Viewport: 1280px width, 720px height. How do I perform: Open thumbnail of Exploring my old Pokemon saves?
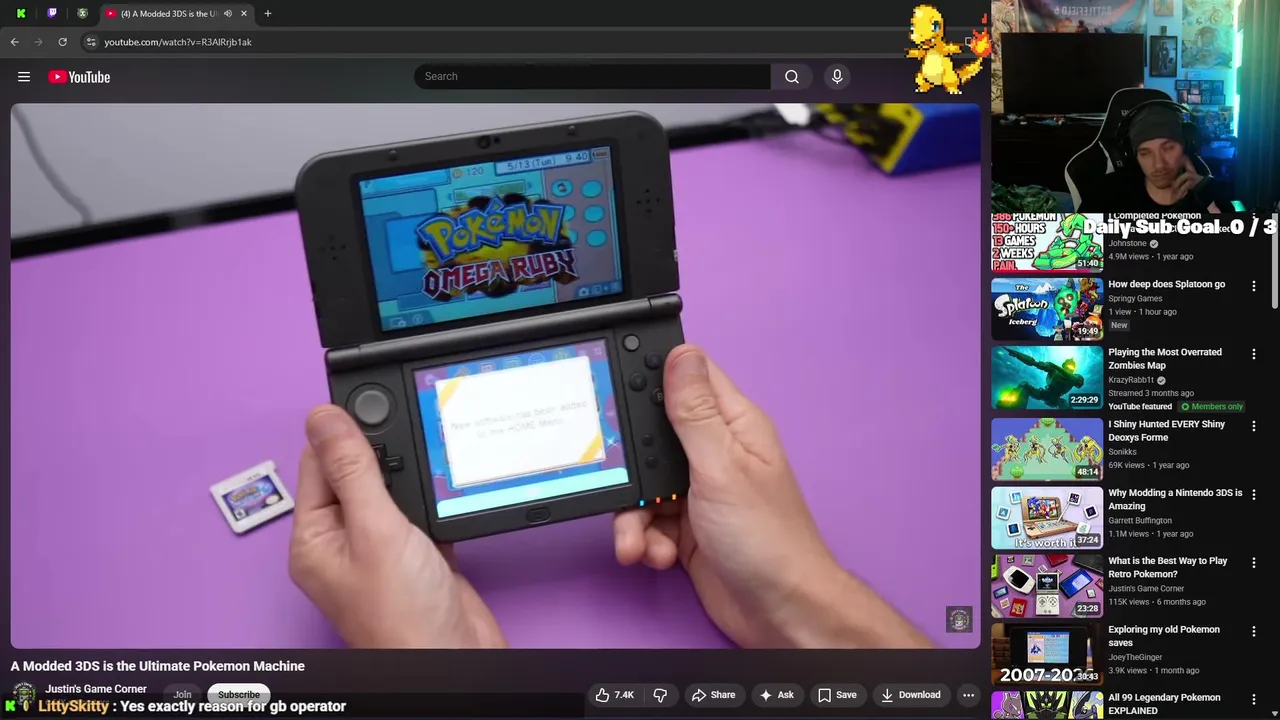(1047, 654)
